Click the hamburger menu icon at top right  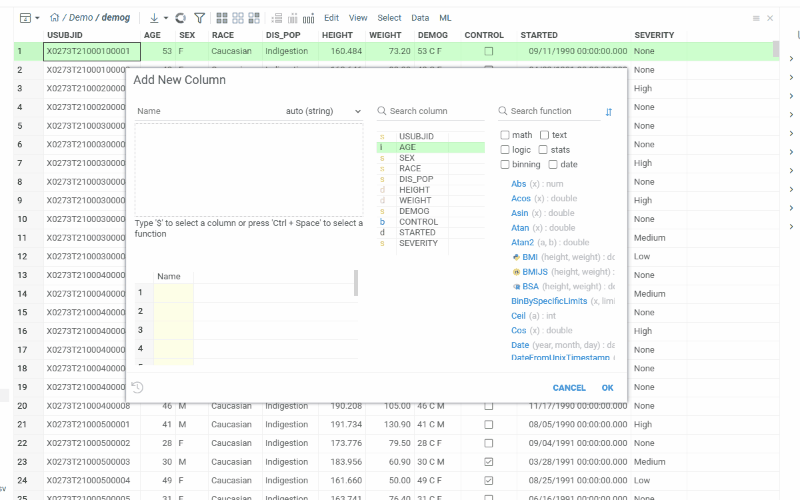756,18
